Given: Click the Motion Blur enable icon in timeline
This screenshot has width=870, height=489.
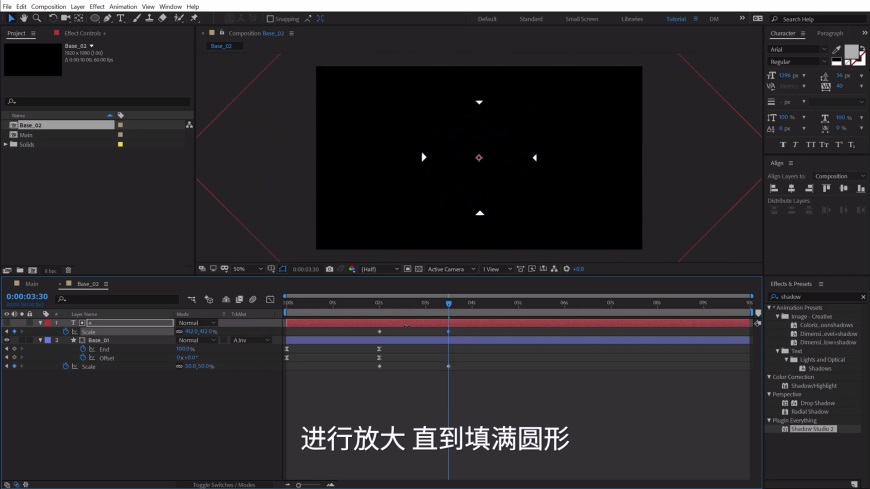Looking at the screenshot, I should (x=253, y=300).
